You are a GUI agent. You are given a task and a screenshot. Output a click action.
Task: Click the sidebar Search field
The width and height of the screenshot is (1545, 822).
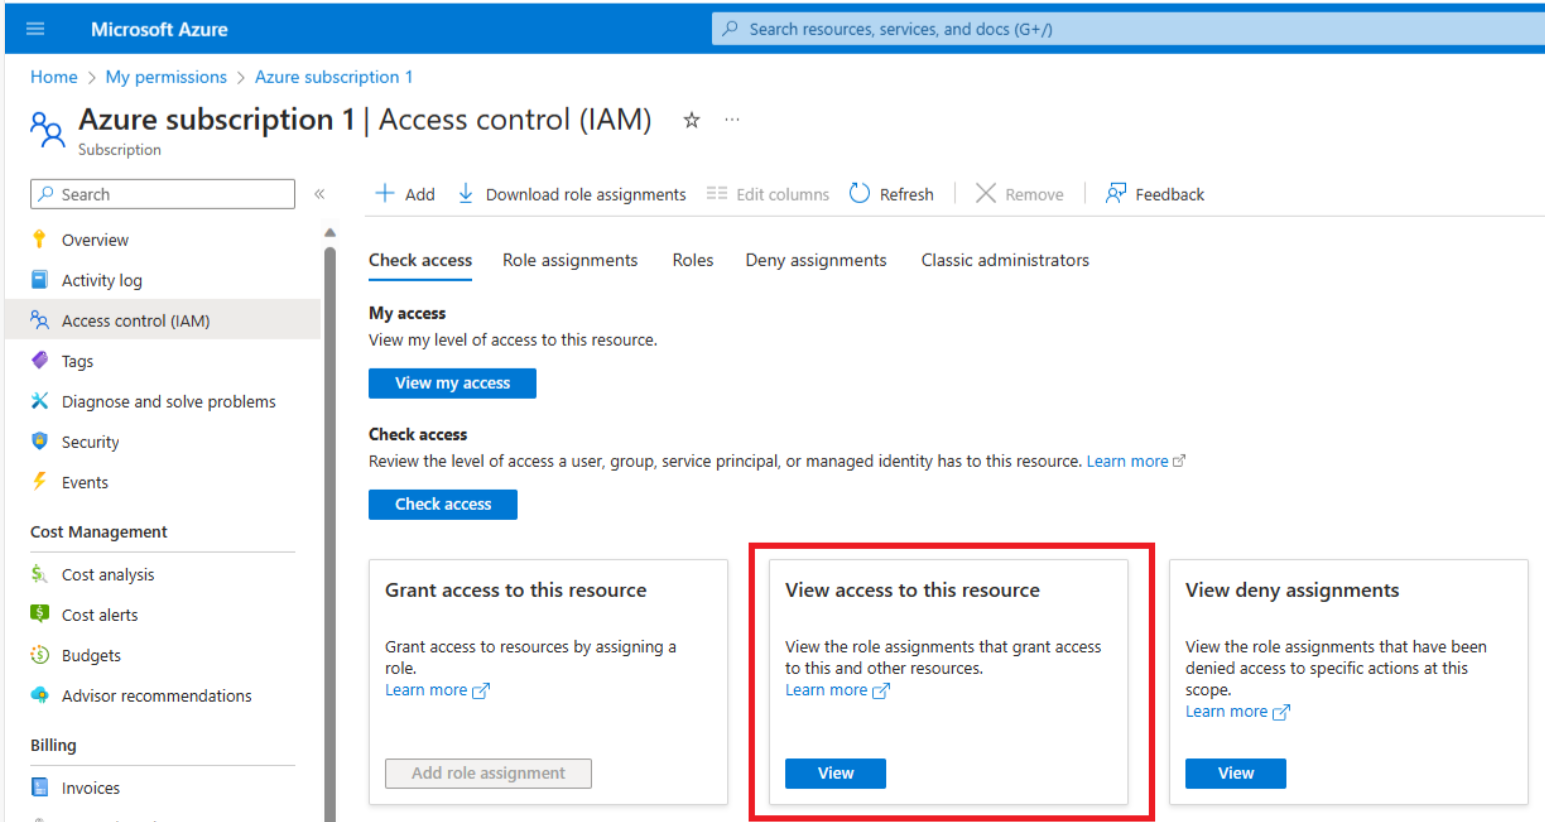[x=163, y=194]
